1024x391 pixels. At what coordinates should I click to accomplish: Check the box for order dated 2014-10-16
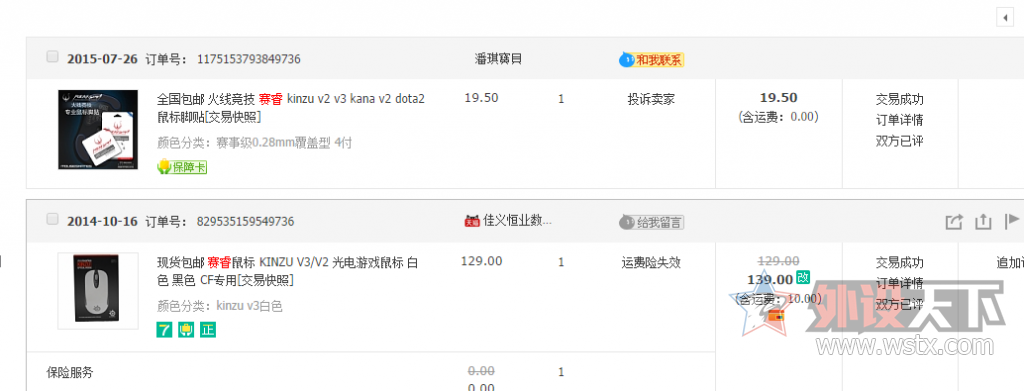pos(52,219)
